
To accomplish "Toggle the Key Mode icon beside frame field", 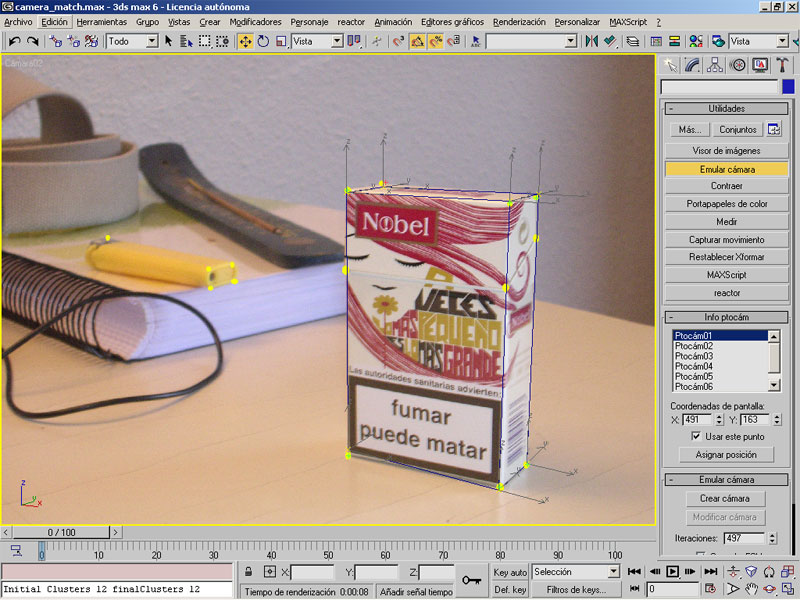I will point(634,589).
